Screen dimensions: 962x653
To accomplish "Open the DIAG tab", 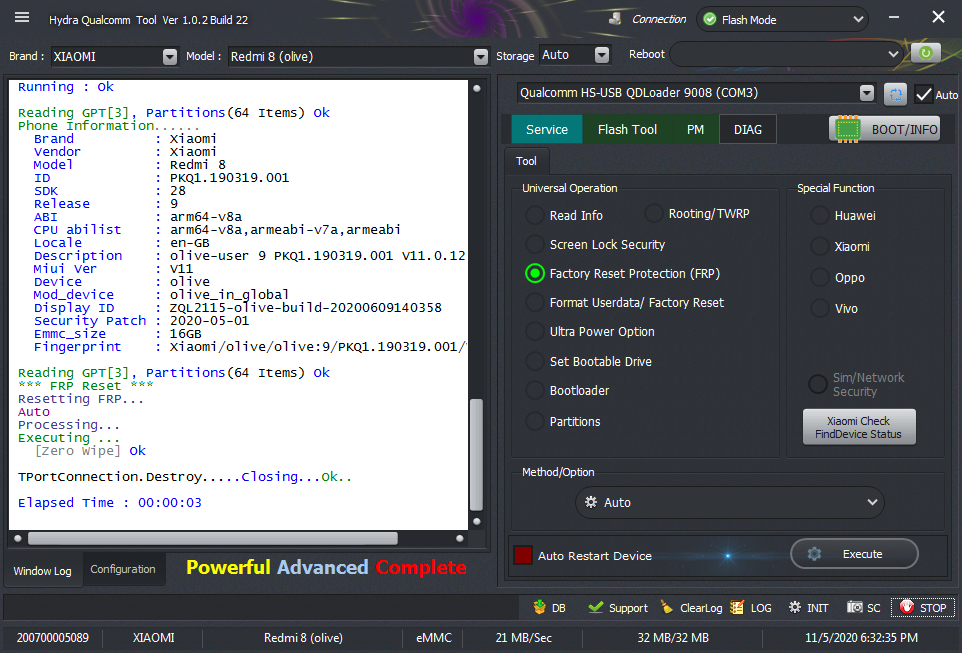I will [x=748, y=129].
